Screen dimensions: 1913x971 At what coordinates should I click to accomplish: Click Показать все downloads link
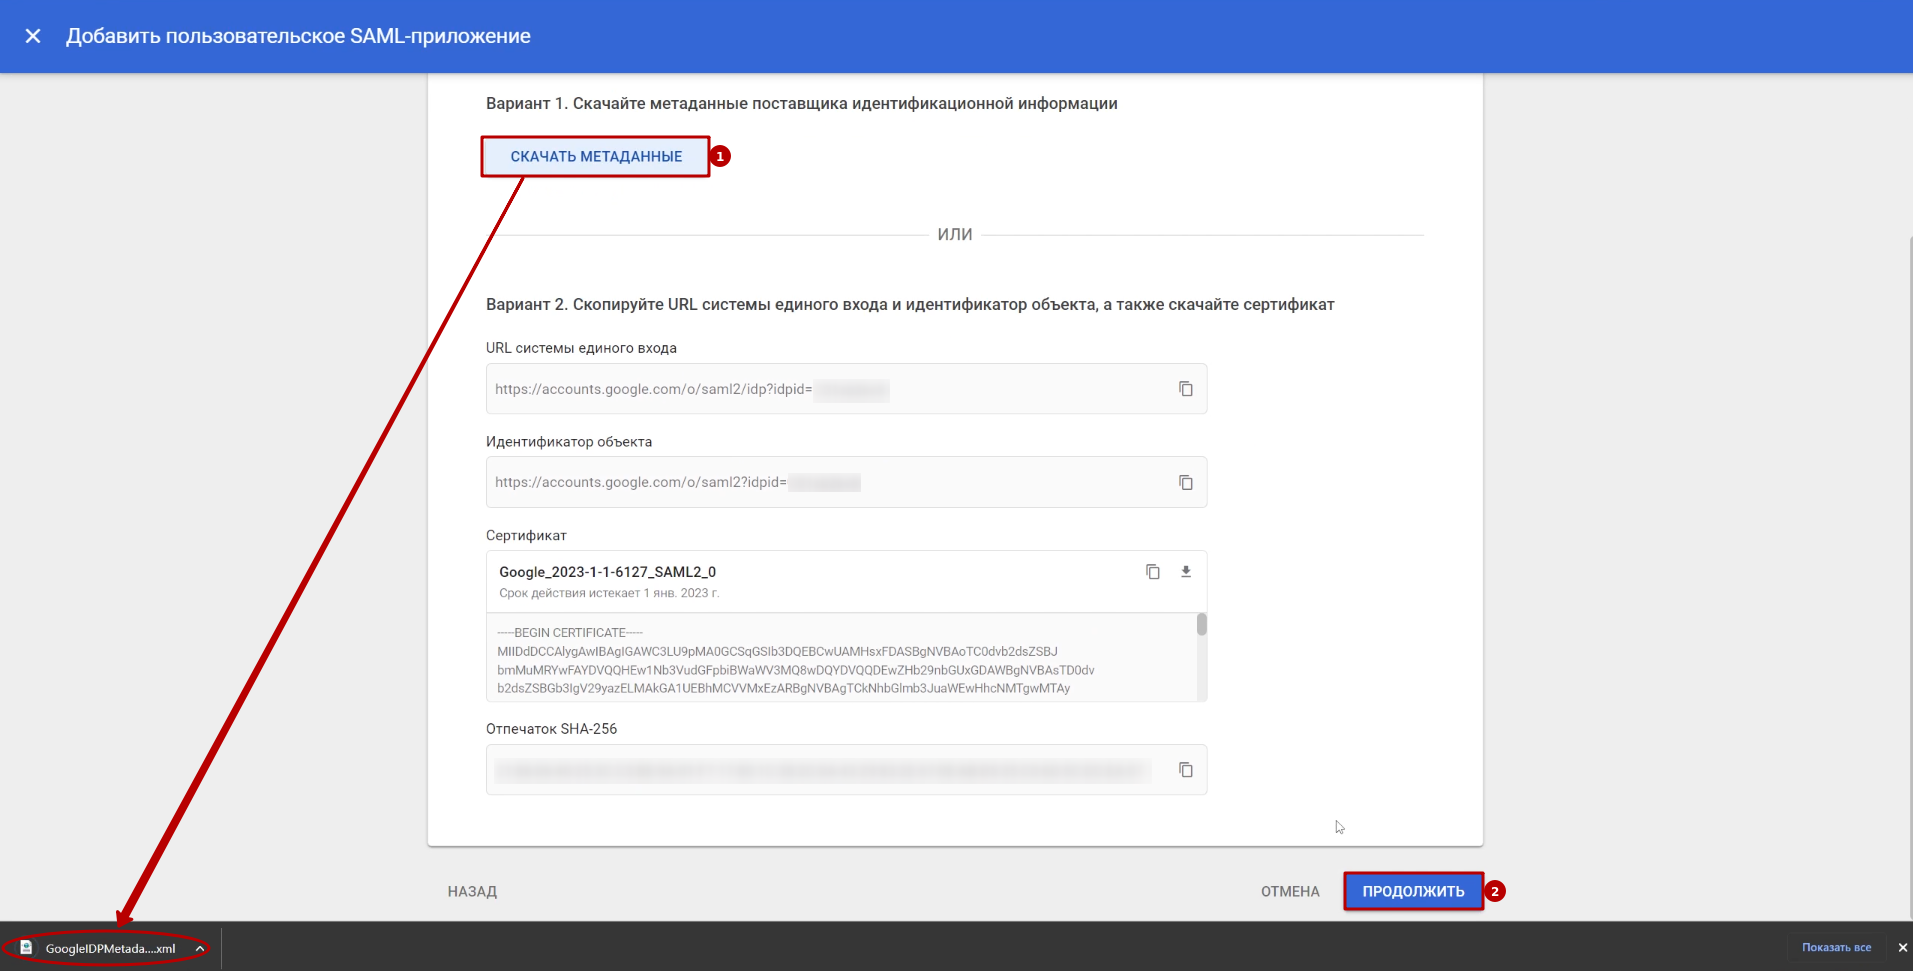(1836, 948)
